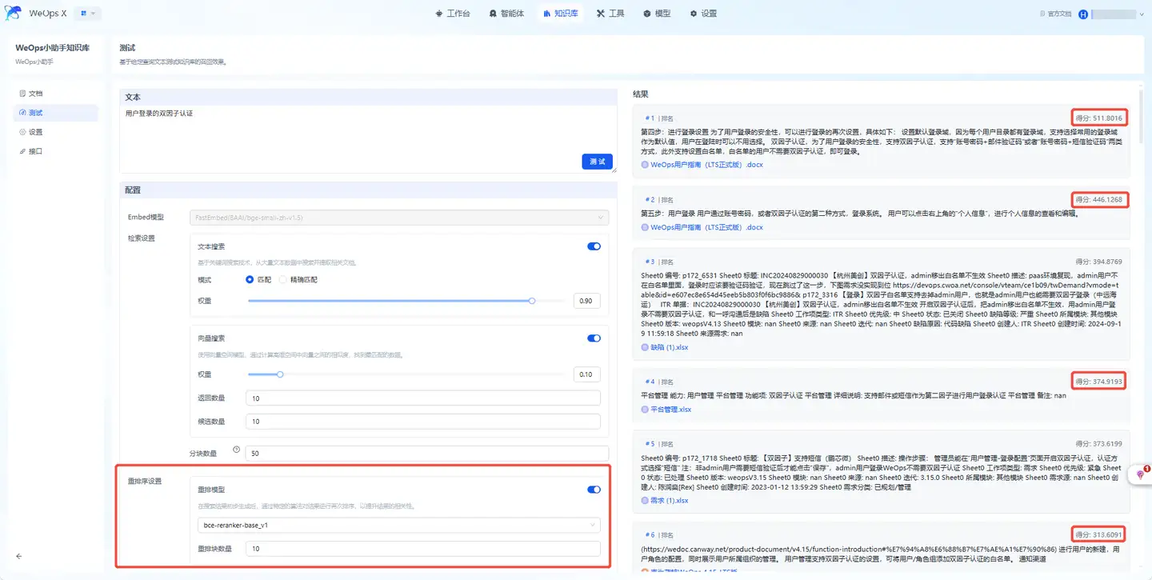
Task: Click the WeOps X dolphin logo
Action: [x=12, y=13]
